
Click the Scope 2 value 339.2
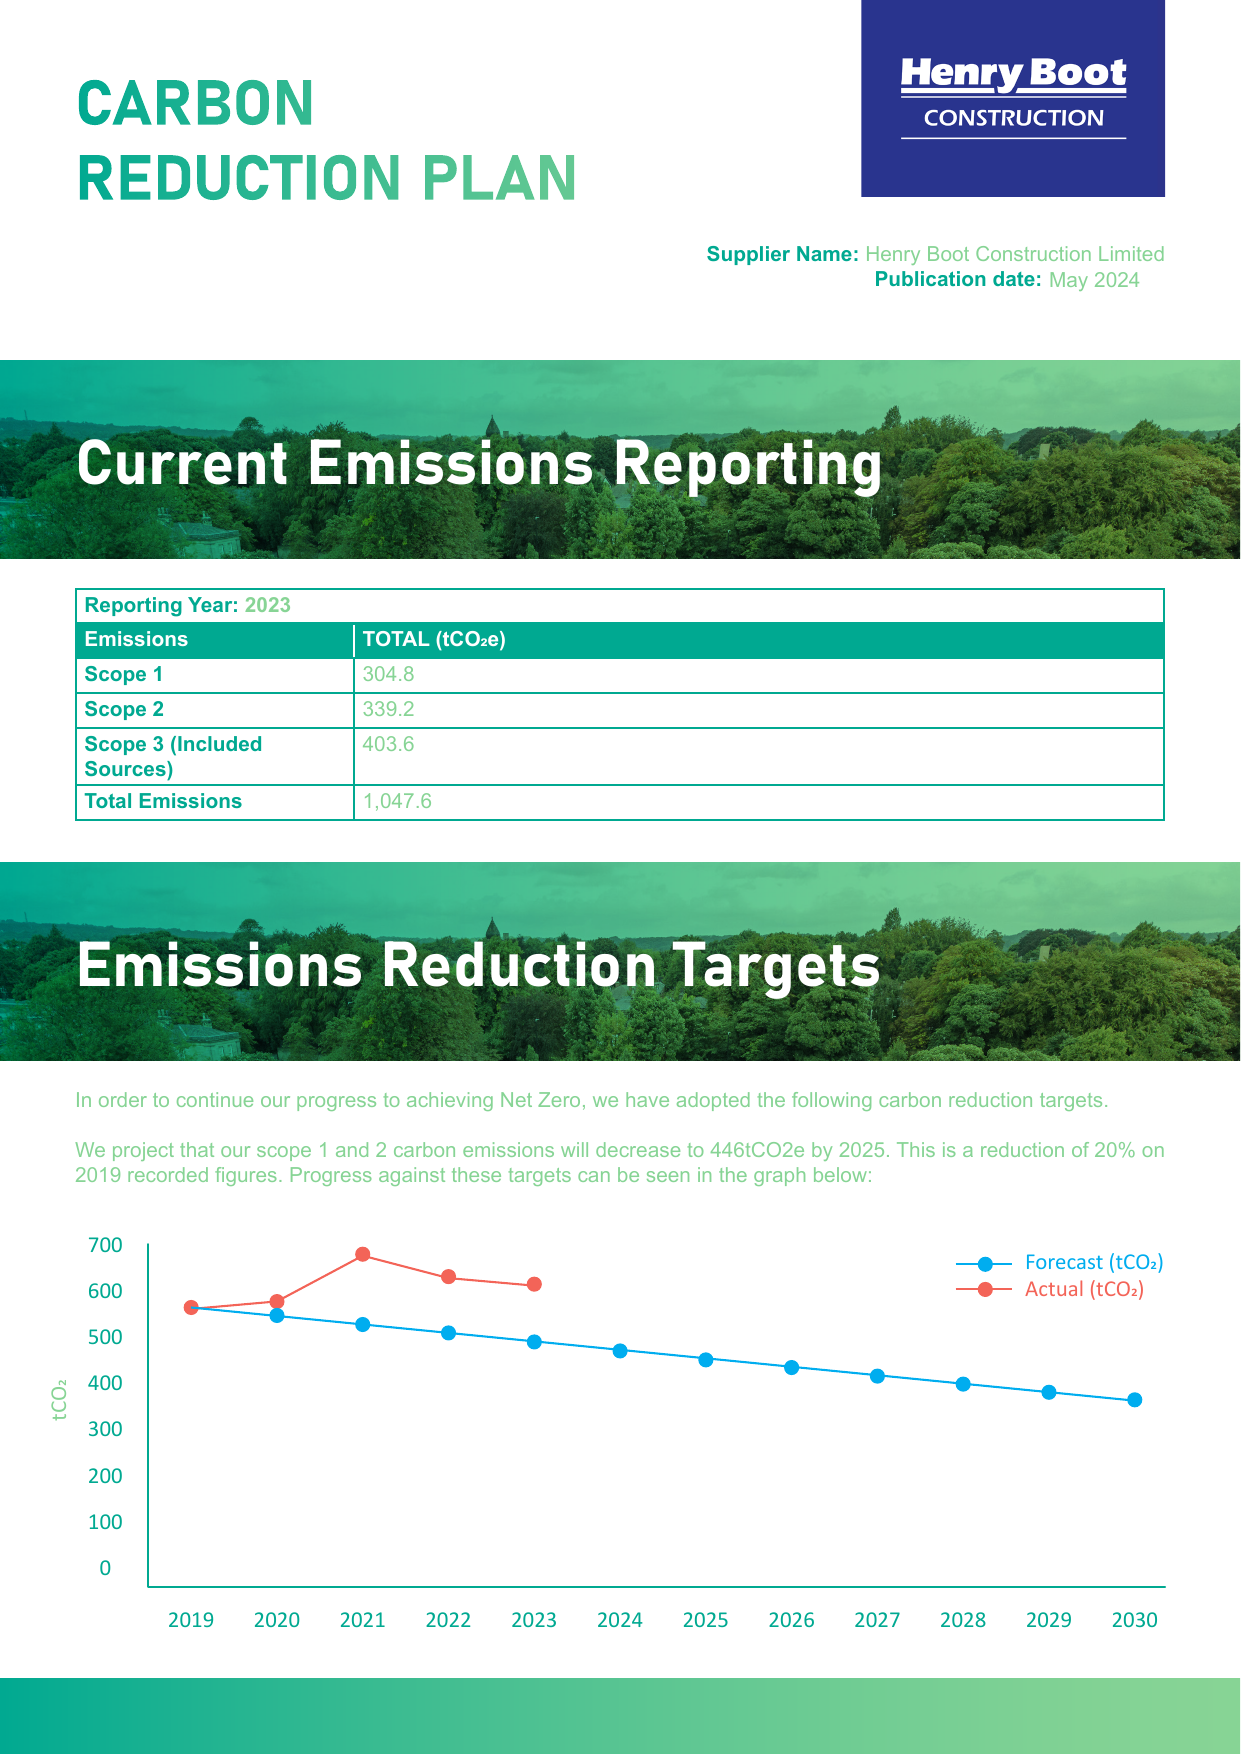388,710
